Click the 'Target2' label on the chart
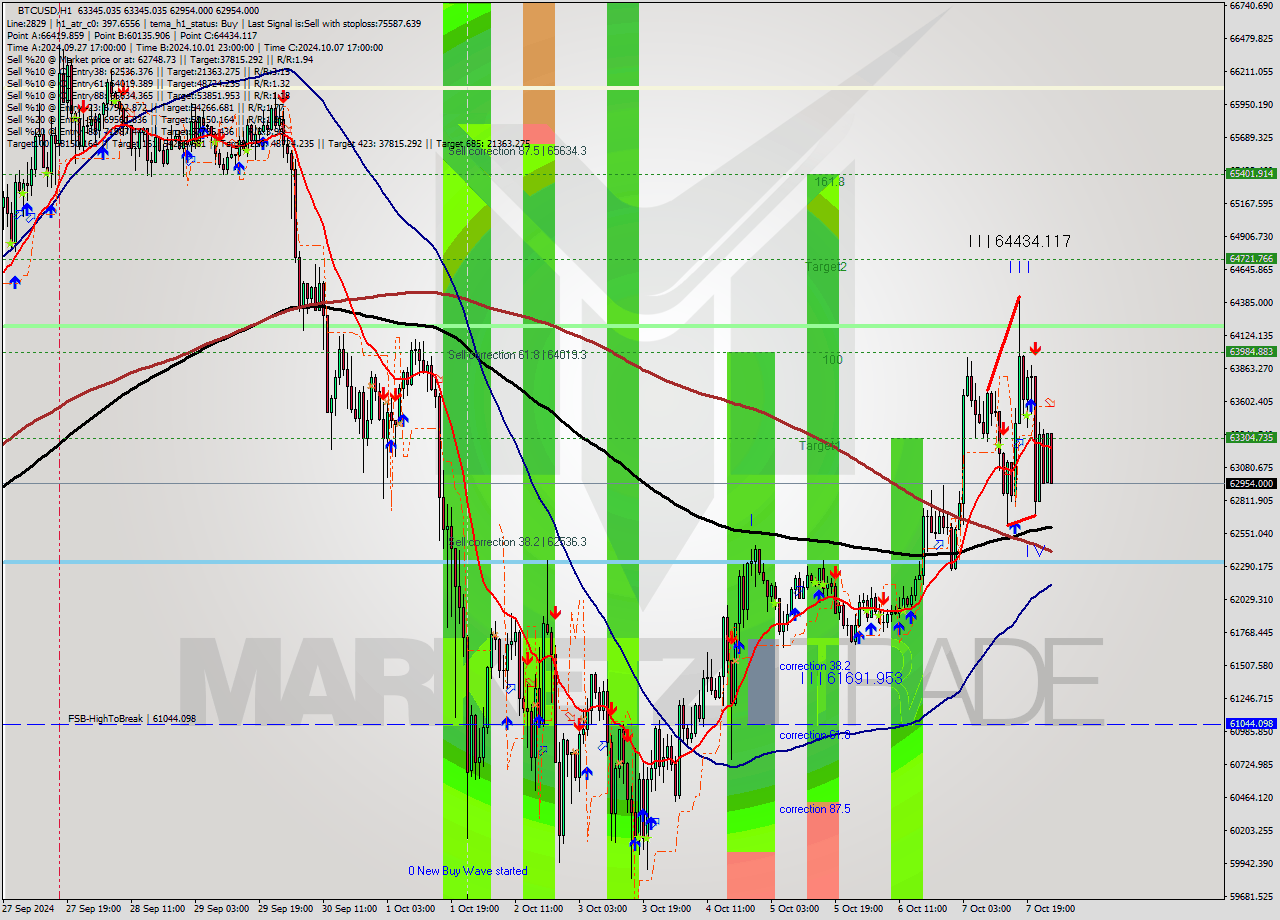Viewport: 1280px width, 920px height. click(x=826, y=267)
